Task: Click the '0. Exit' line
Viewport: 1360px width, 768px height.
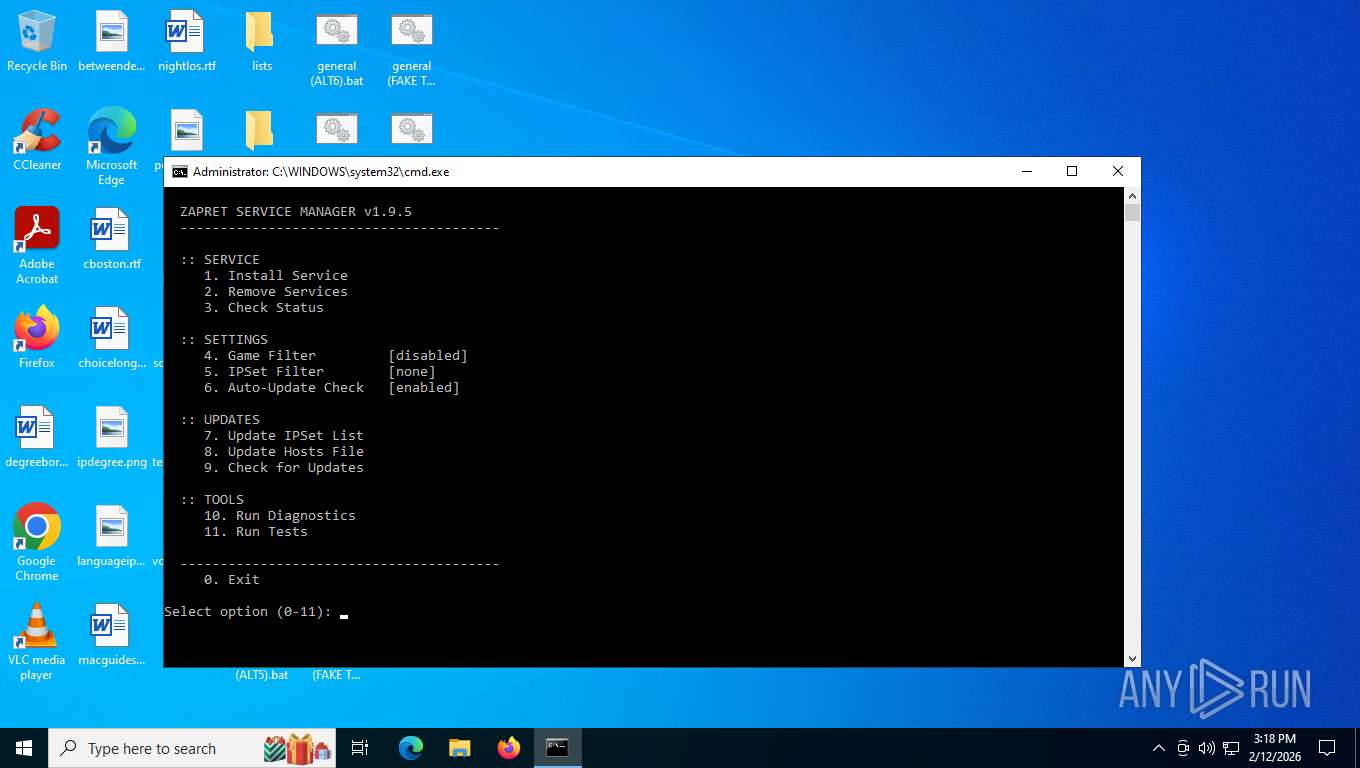Action: pos(232,580)
